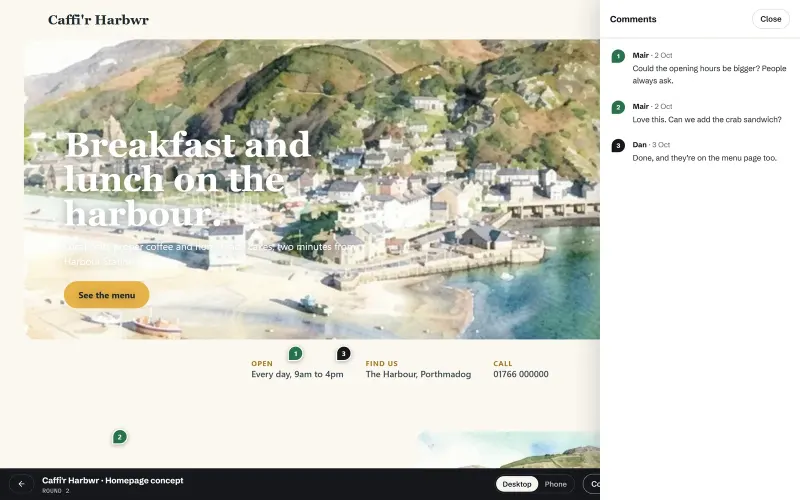This screenshot has width=800, height=500.
Task: Click the 'CALL' label
Action: point(503,363)
